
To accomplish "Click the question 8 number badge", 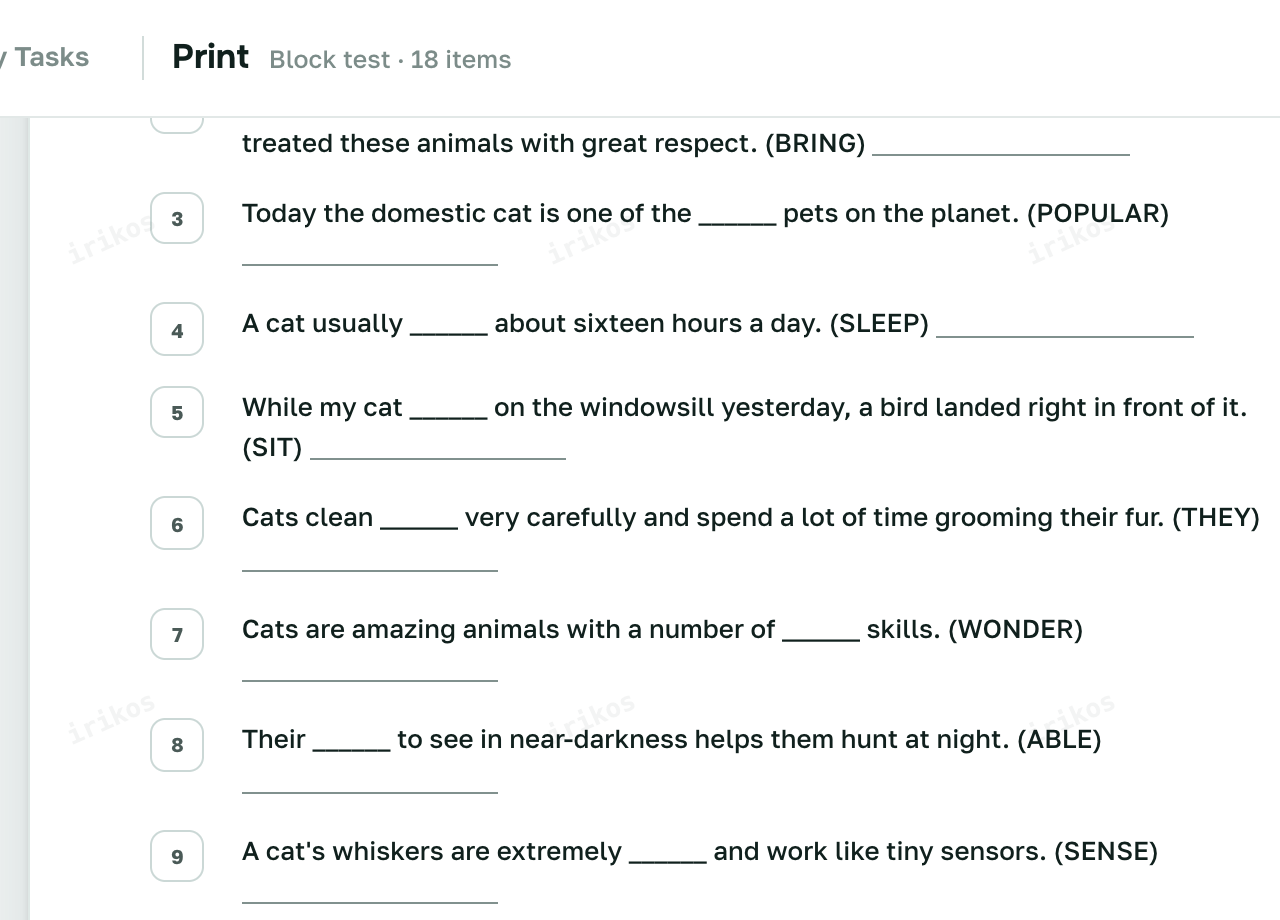I will [x=177, y=744].
